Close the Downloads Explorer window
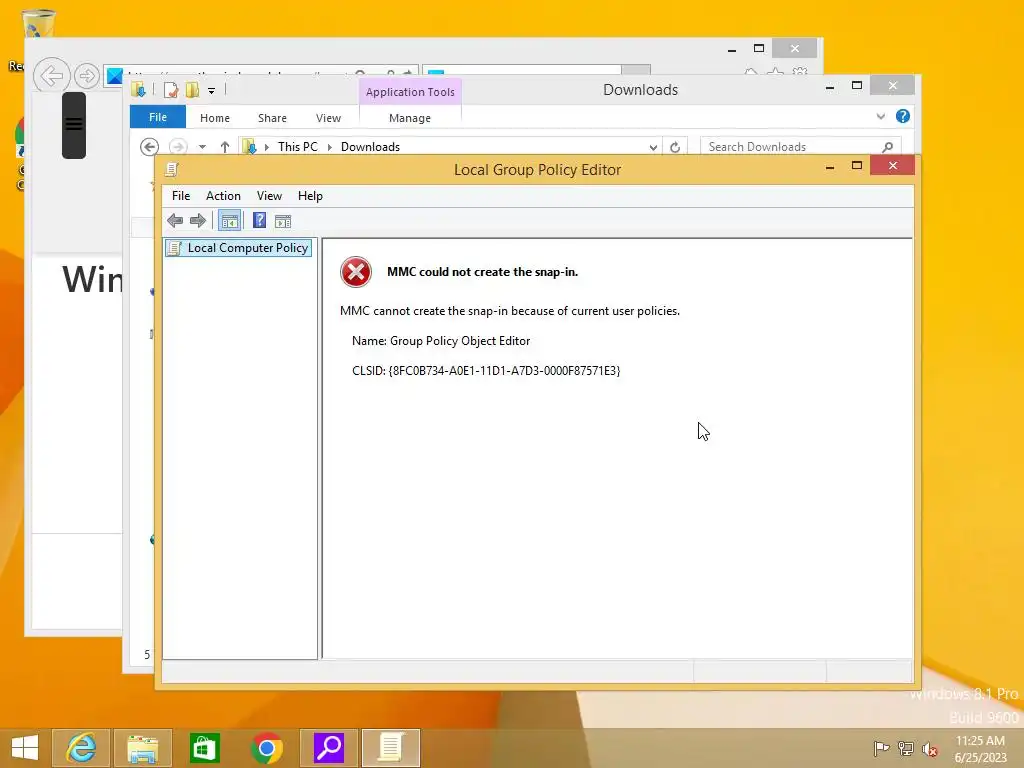1024x768 pixels. 893,86
